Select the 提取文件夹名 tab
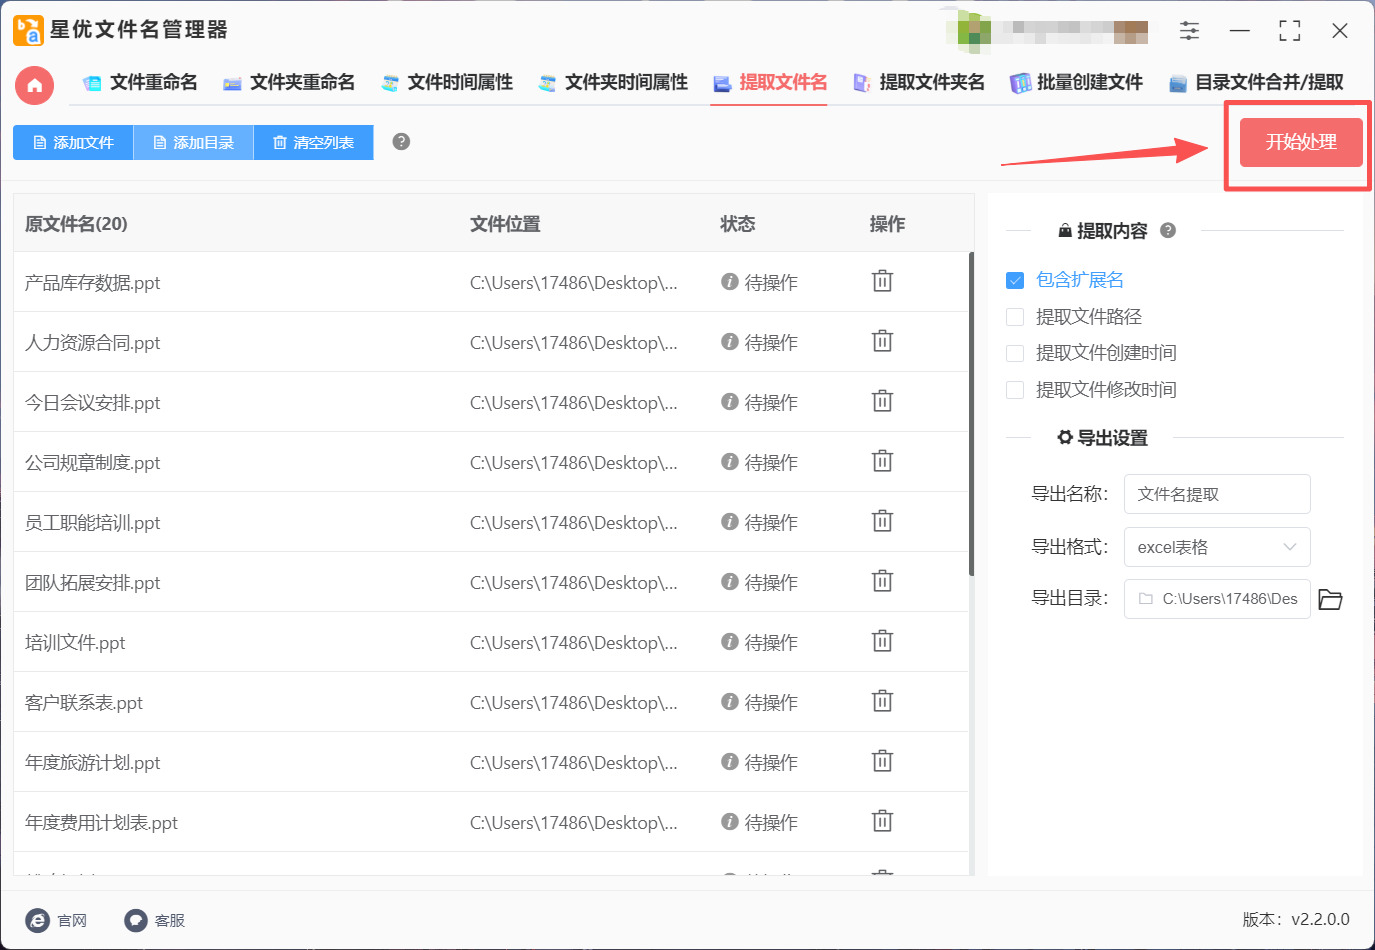The image size is (1375, 950). pos(918,82)
